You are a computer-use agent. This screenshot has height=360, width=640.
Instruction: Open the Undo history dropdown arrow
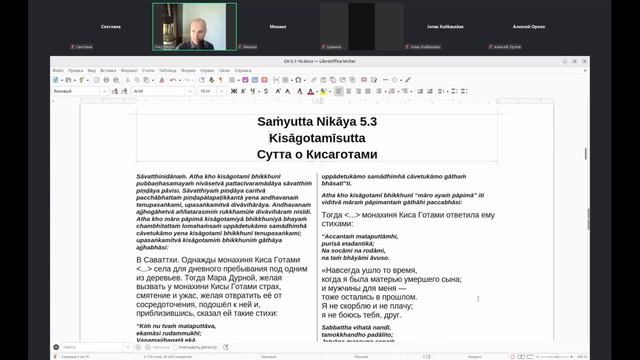[180, 80]
